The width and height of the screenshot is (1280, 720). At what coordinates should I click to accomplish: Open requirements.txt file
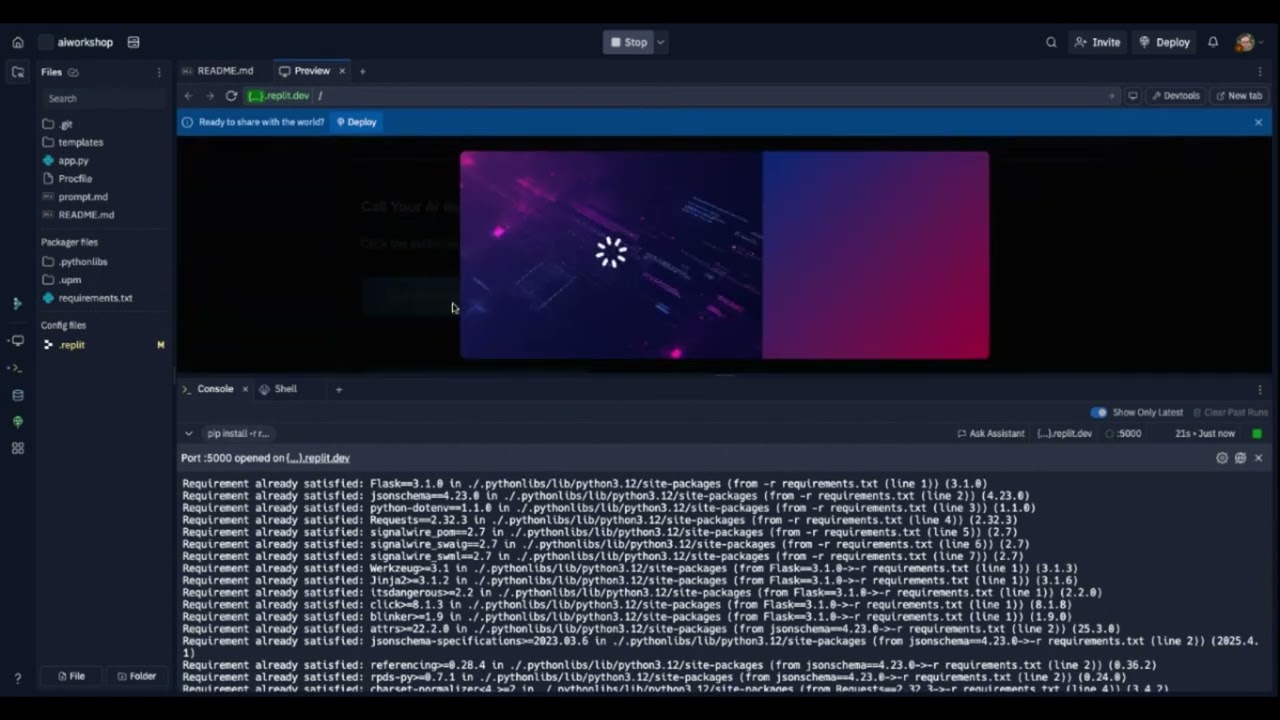[87, 298]
